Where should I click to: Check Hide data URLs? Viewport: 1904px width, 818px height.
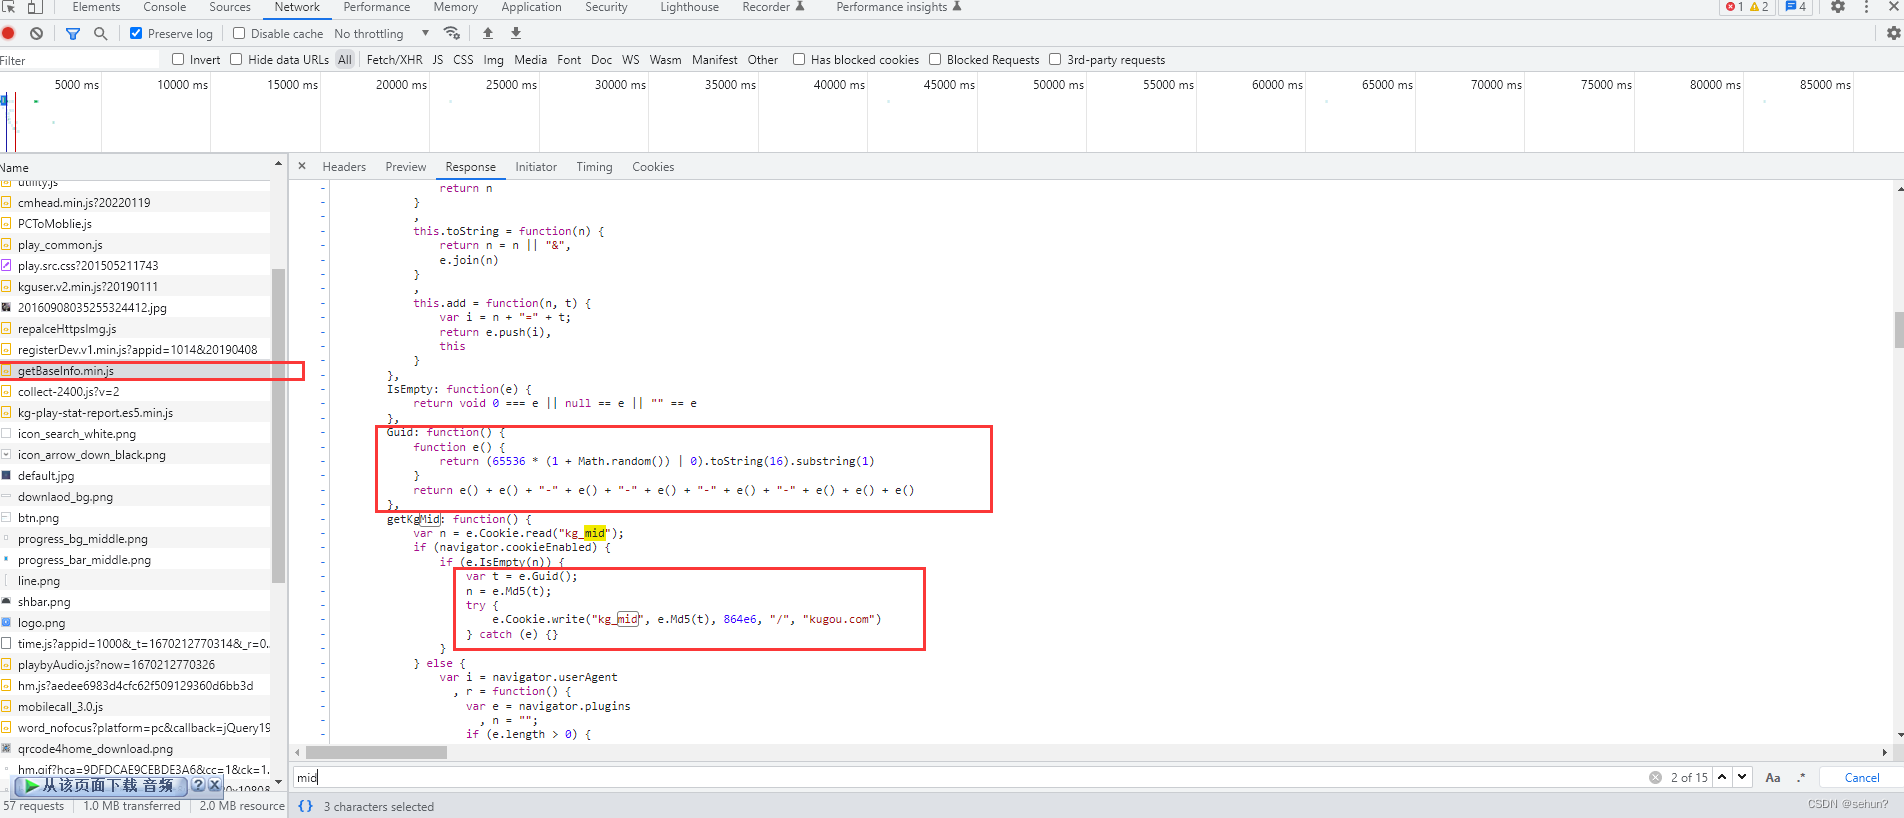[x=236, y=59]
